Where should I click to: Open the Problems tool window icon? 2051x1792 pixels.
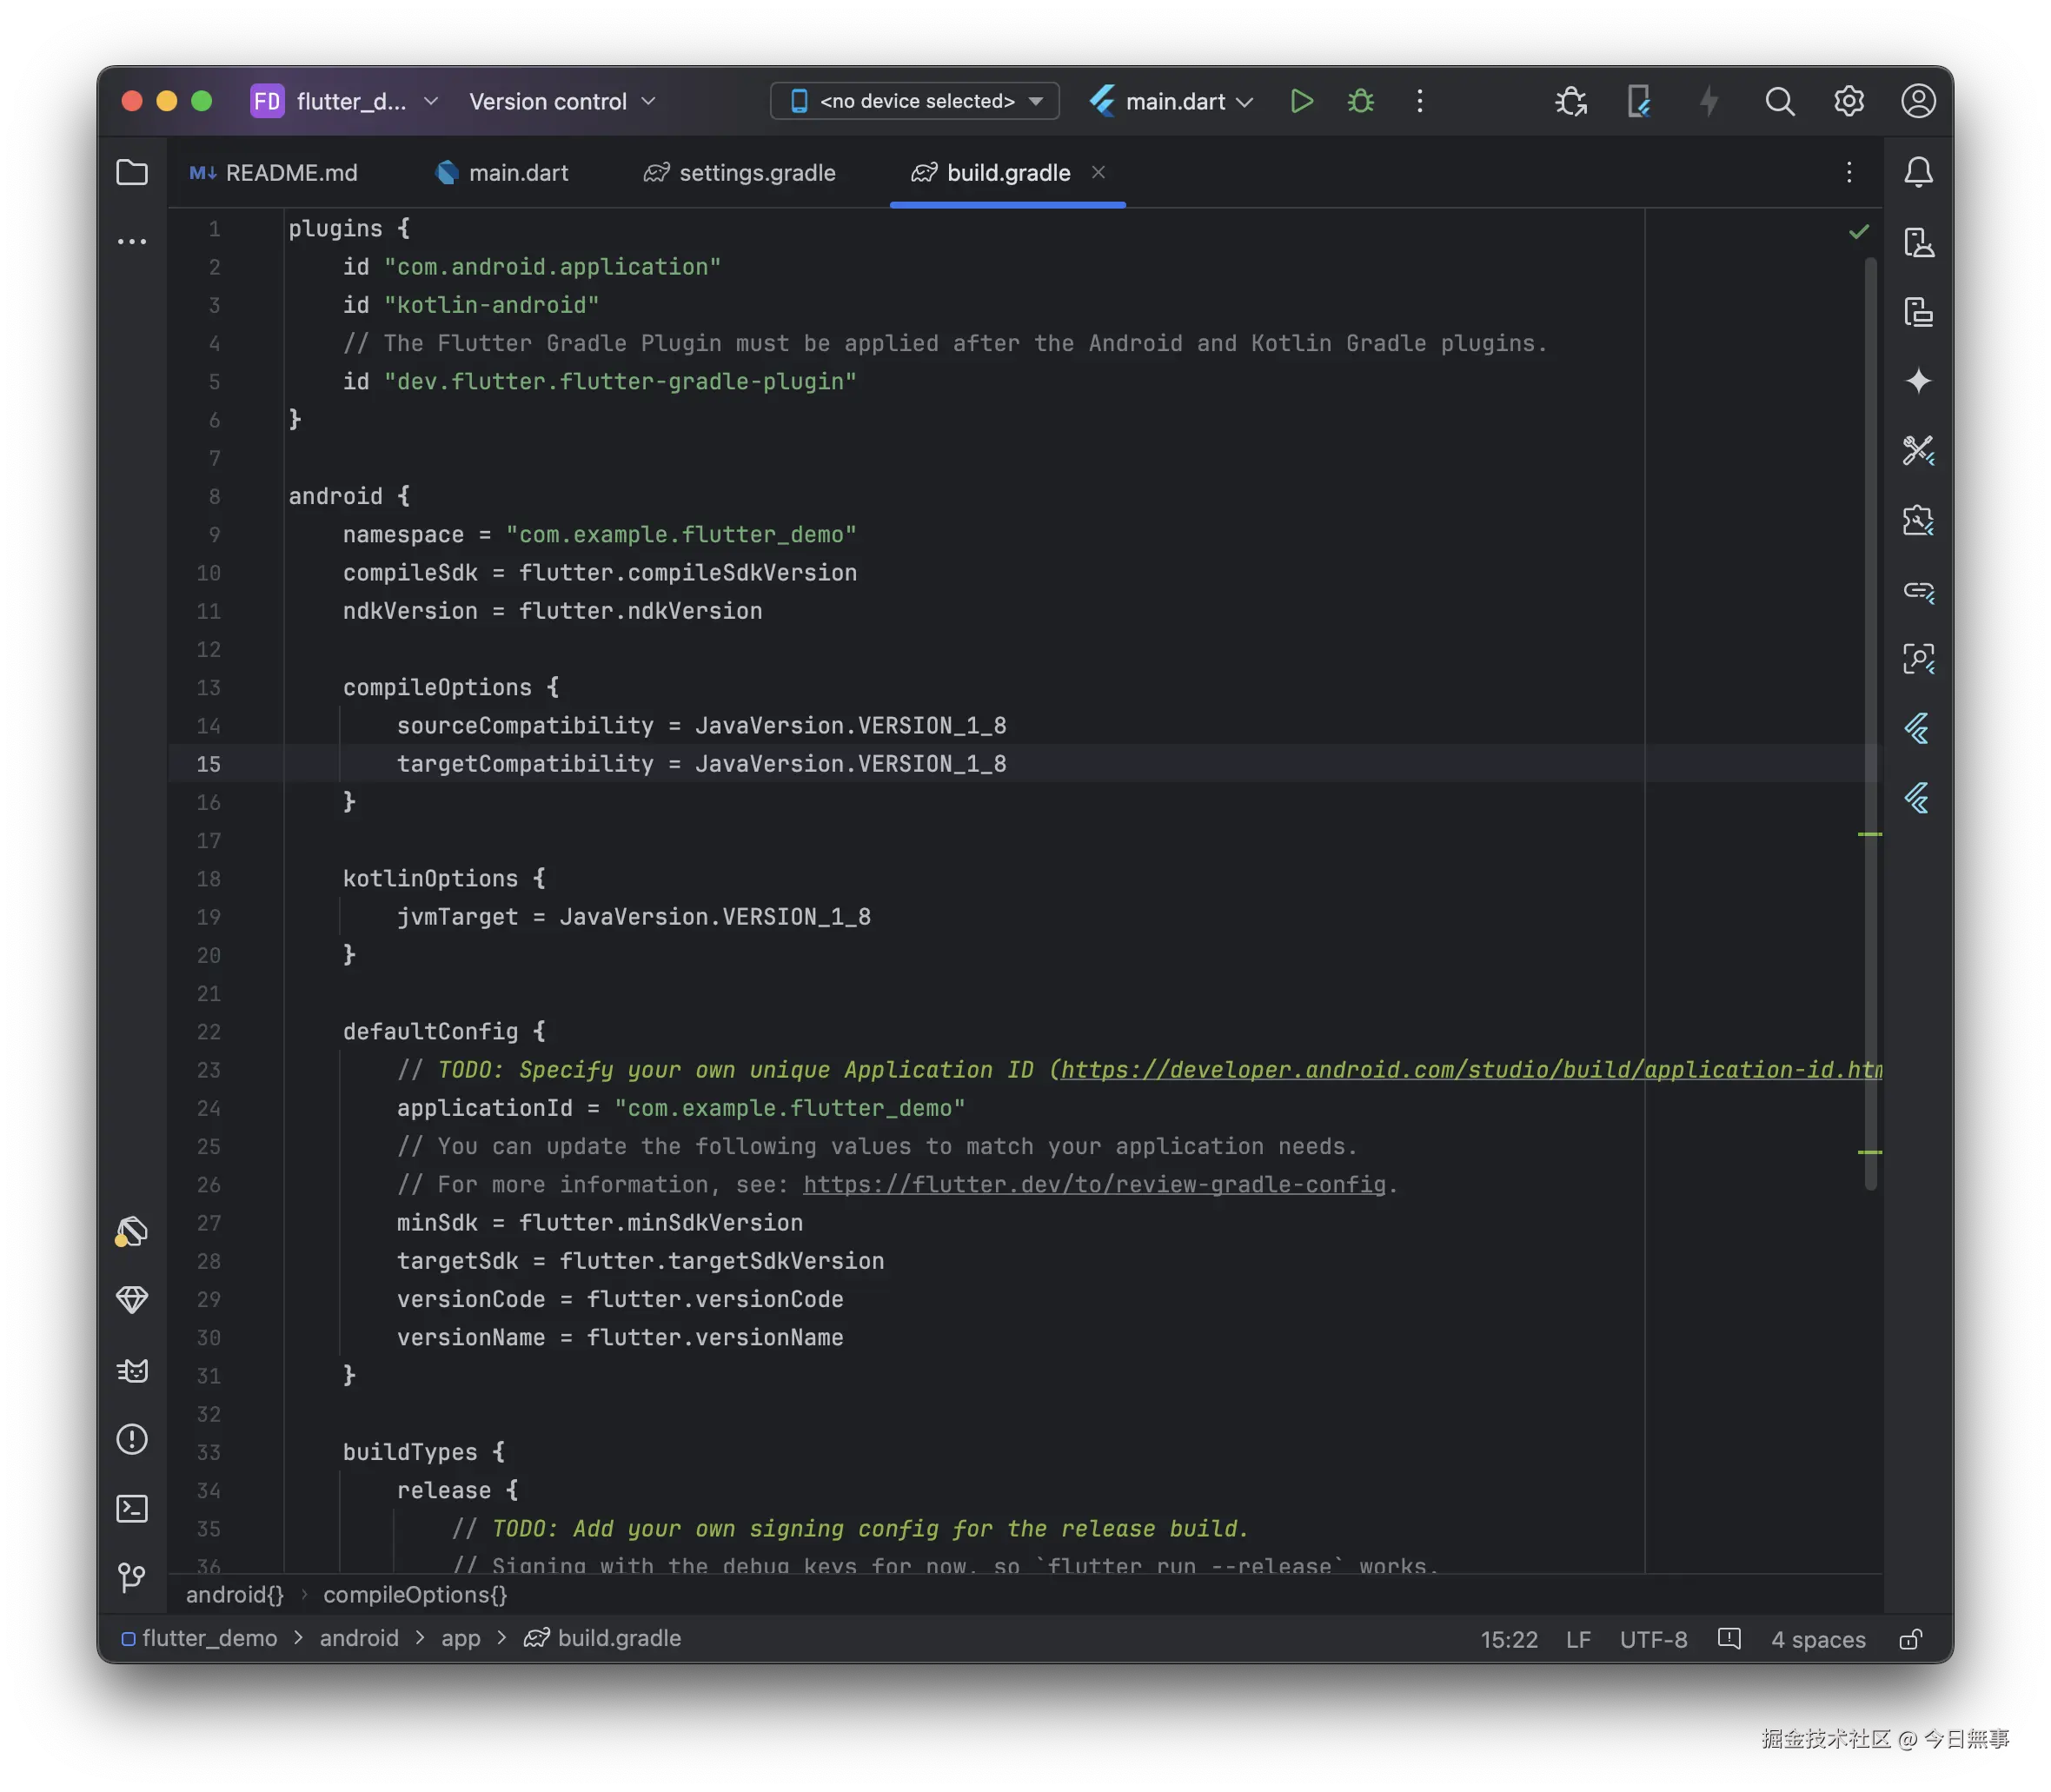(132, 1439)
